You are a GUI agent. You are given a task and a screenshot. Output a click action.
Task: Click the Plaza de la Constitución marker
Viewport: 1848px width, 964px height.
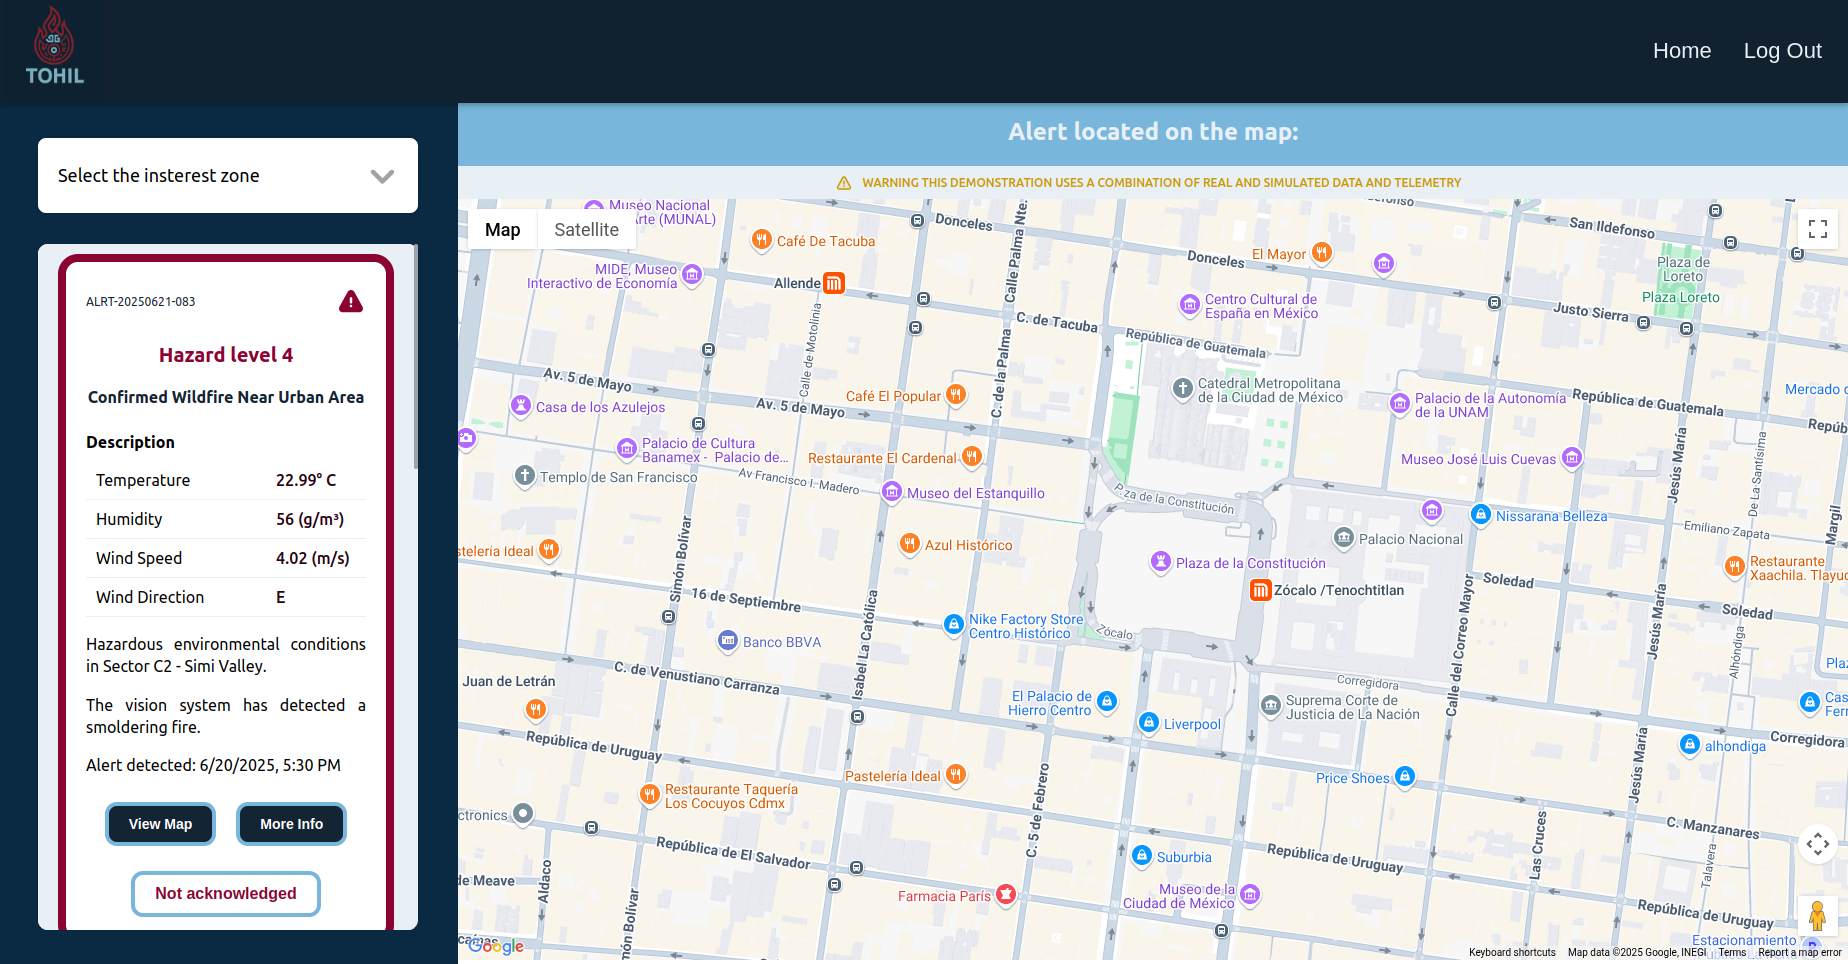pos(1161,562)
